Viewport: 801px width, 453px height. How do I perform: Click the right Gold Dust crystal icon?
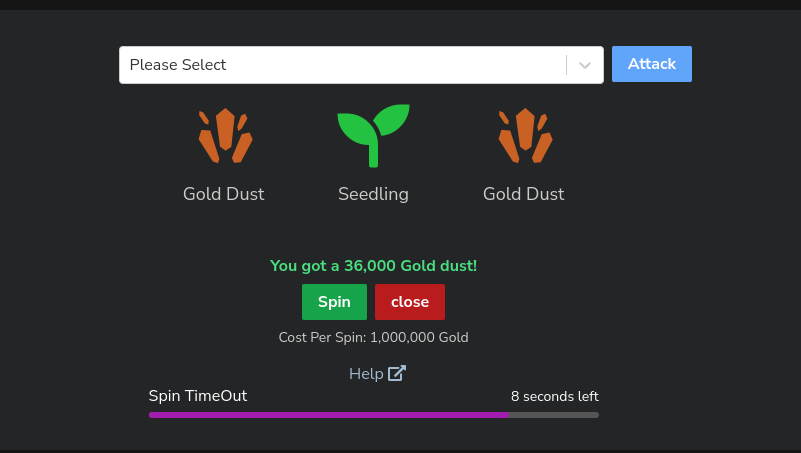[525, 135]
